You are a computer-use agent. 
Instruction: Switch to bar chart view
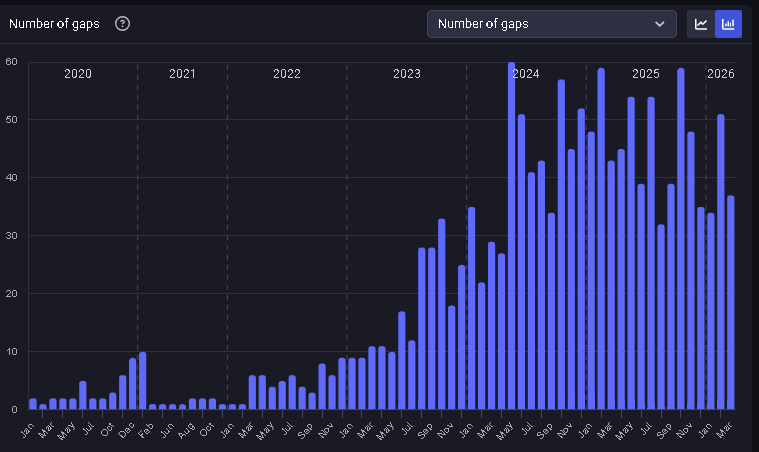(x=728, y=24)
